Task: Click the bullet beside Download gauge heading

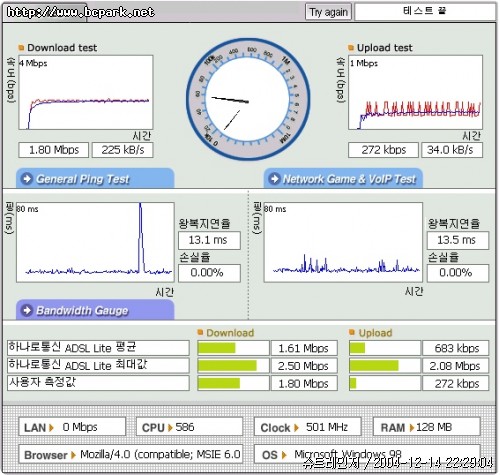Action: click(x=200, y=332)
